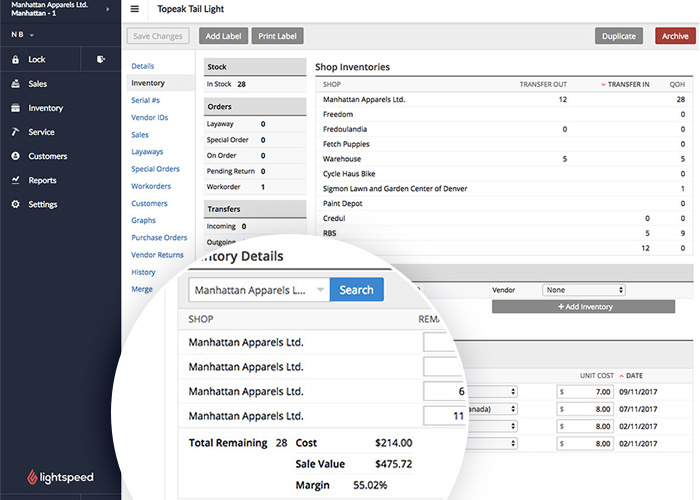Click the Transfer Out column header
Screen dimensions: 700x500
tap(543, 84)
